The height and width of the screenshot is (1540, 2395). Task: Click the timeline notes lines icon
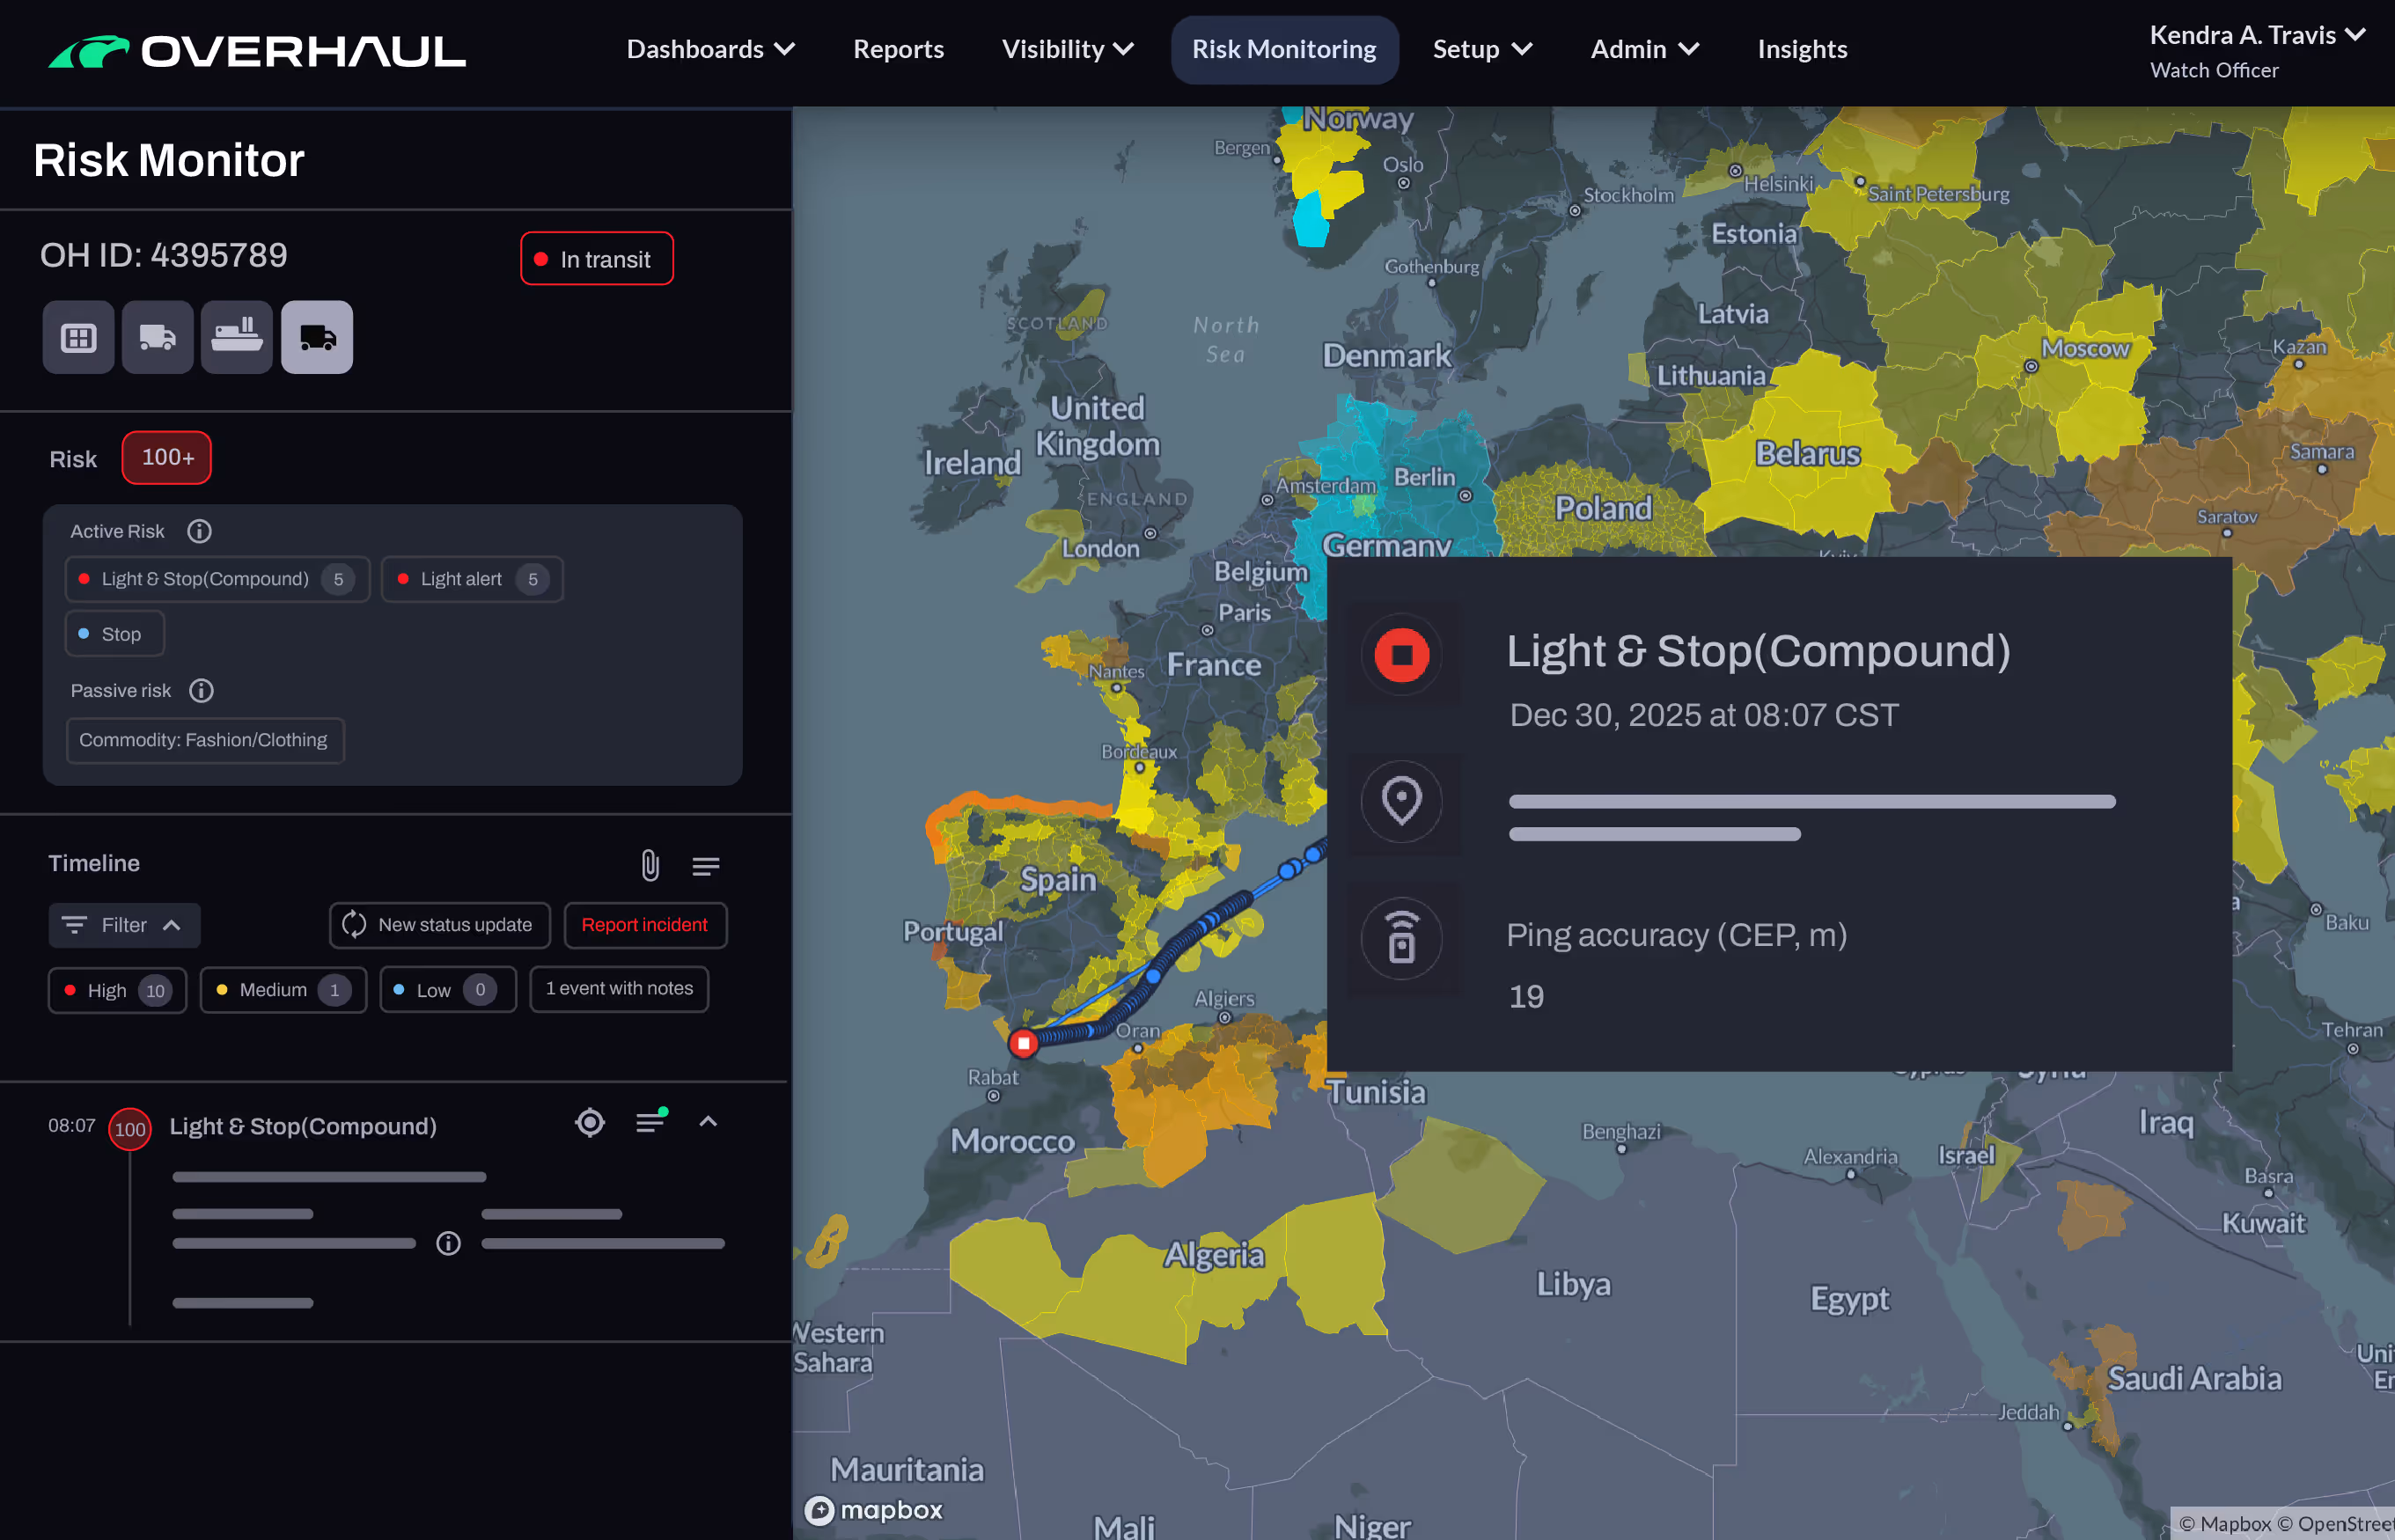tap(706, 866)
